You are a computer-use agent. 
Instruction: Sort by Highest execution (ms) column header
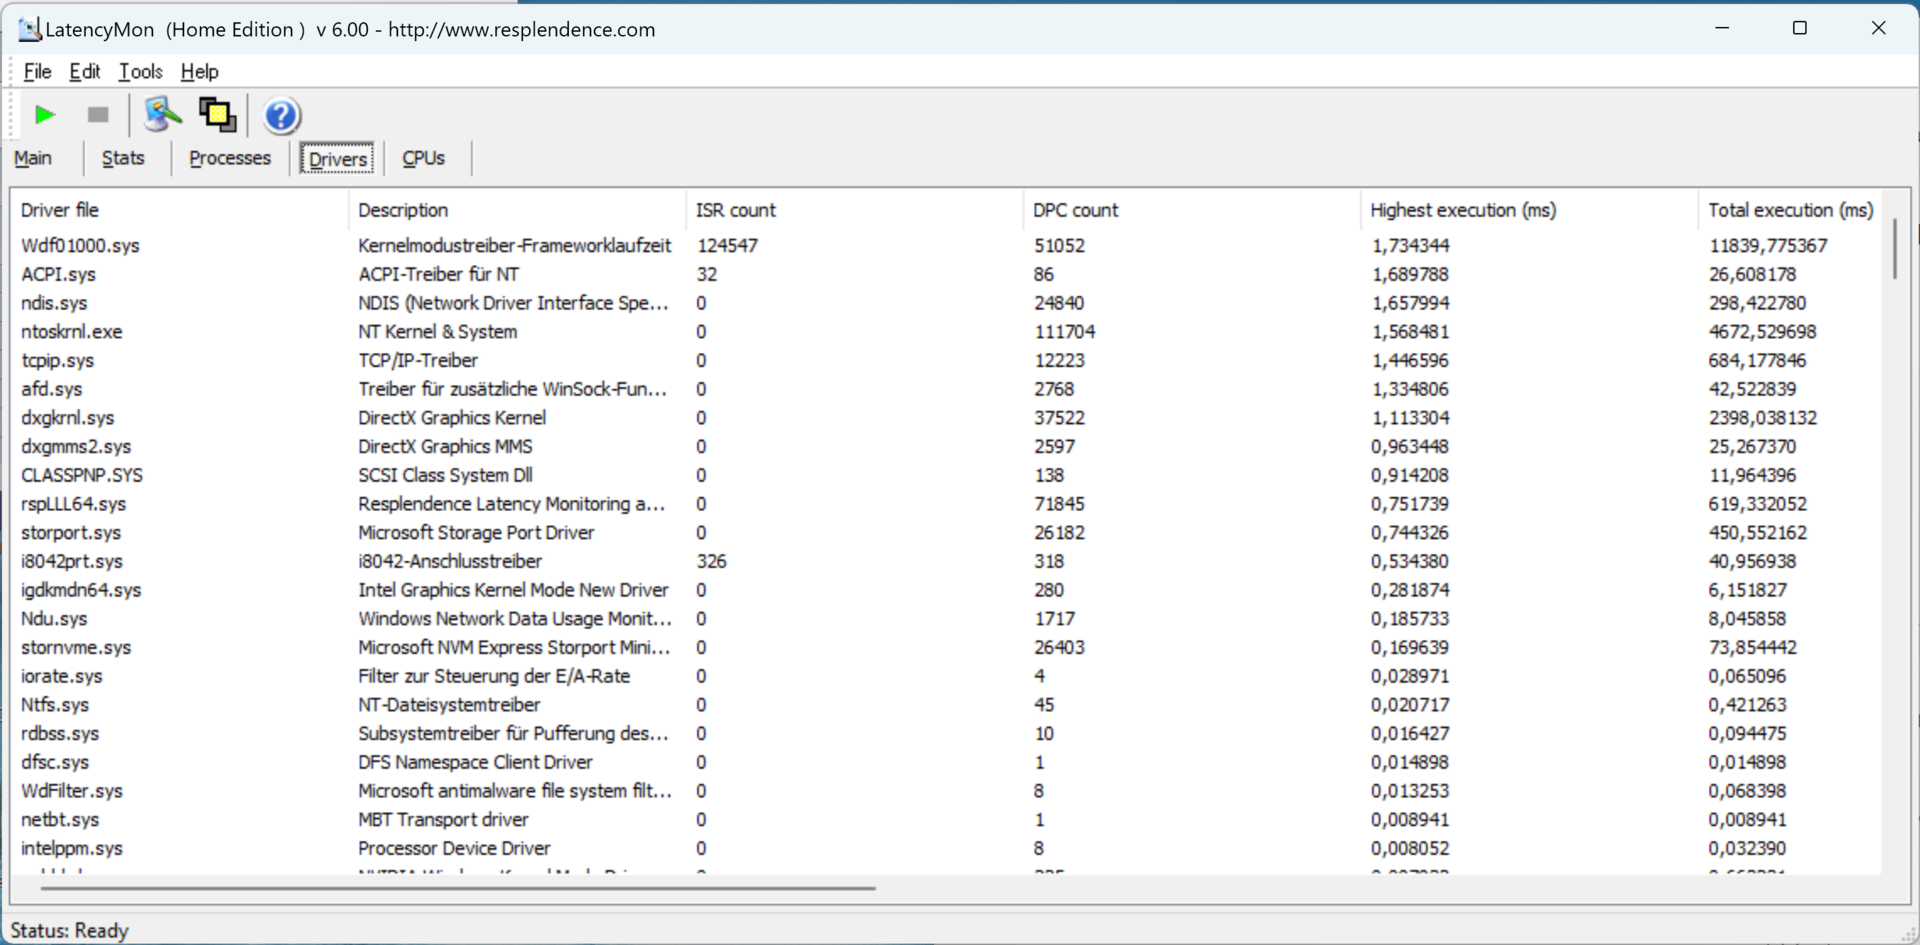pyautogui.click(x=1462, y=210)
